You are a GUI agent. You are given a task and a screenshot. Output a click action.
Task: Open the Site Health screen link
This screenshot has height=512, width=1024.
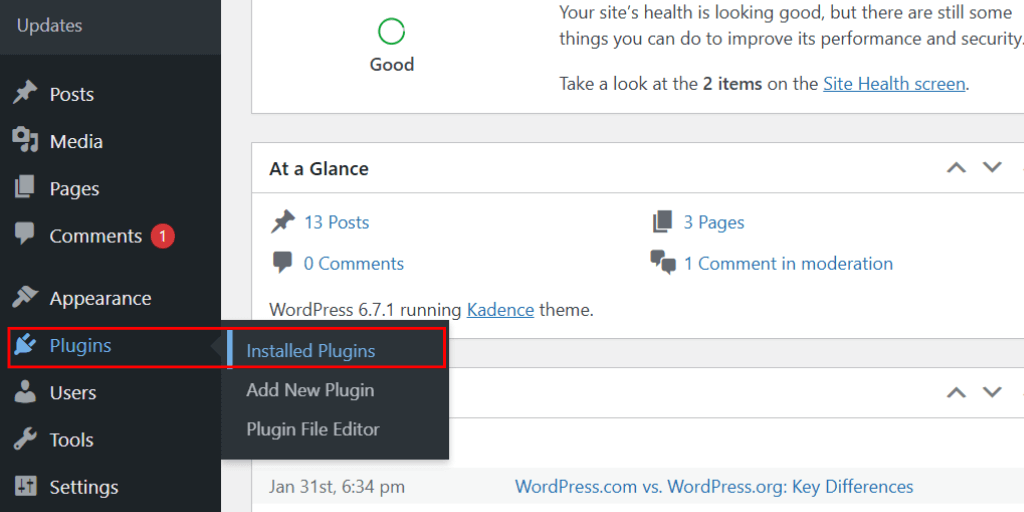(x=894, y=84)
